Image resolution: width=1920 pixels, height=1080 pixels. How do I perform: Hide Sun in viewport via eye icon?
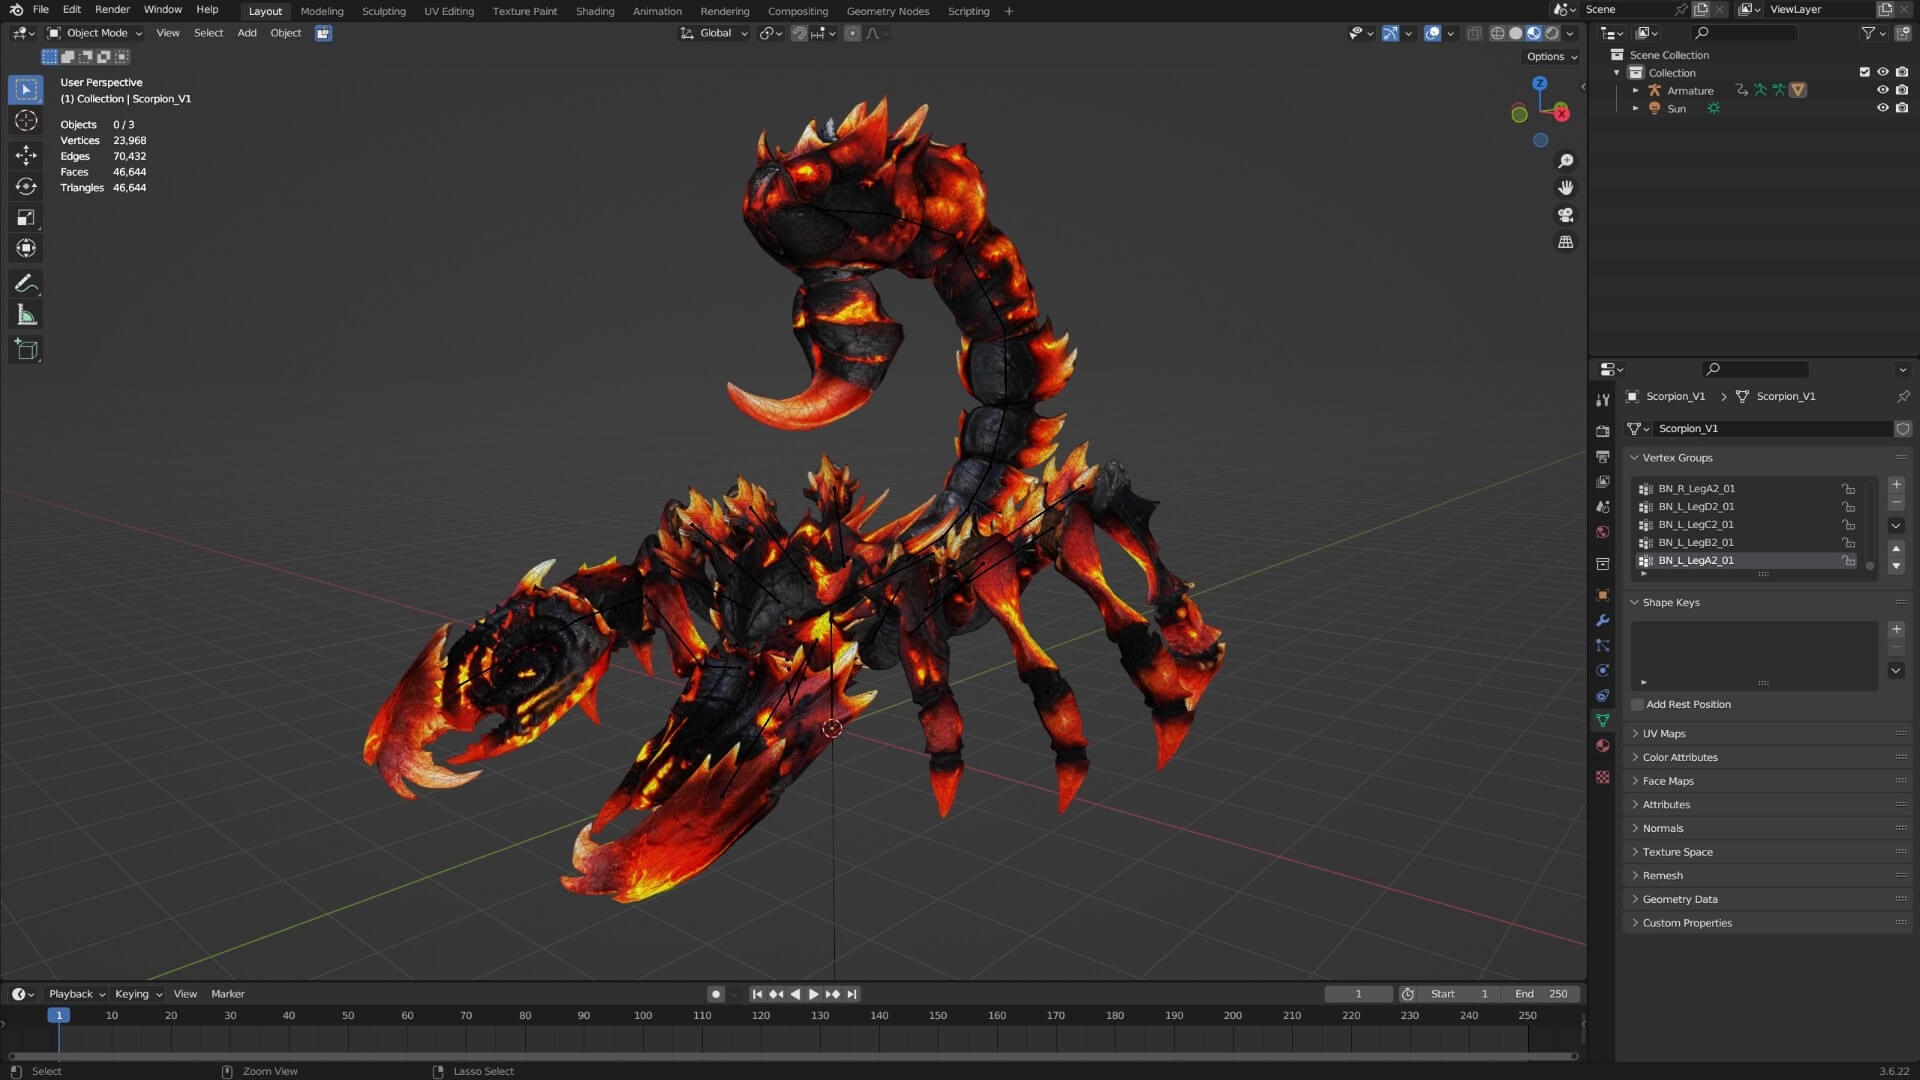tap(1882, 108)
